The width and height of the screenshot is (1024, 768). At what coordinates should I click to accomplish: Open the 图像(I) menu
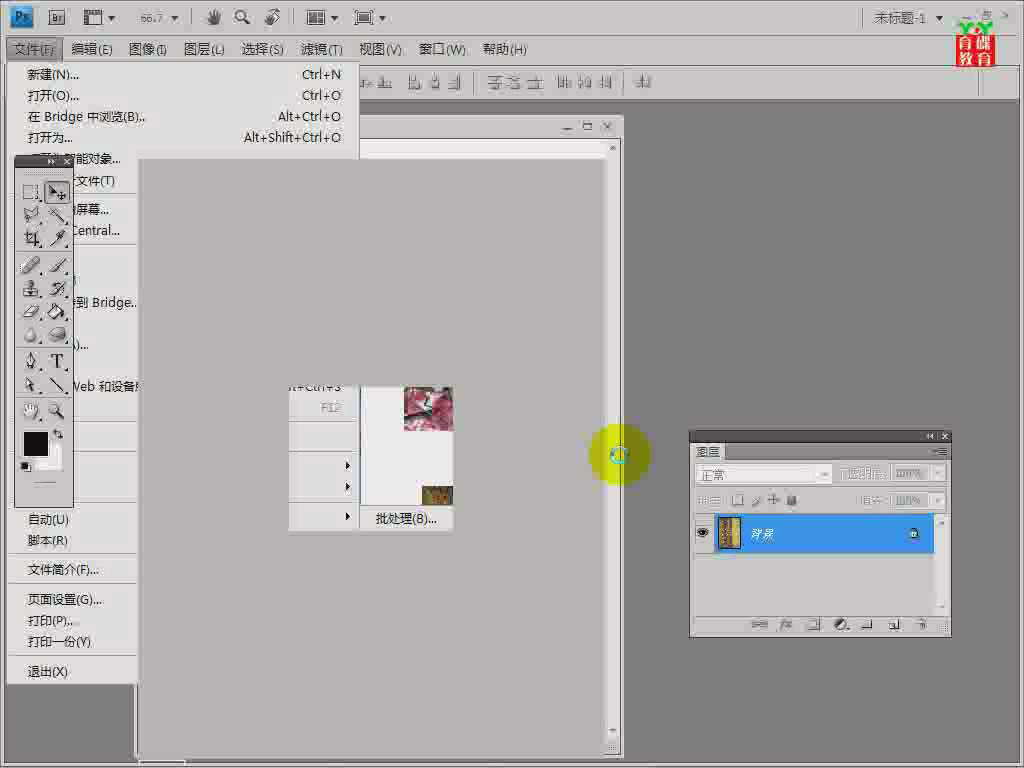pos(148,49)
